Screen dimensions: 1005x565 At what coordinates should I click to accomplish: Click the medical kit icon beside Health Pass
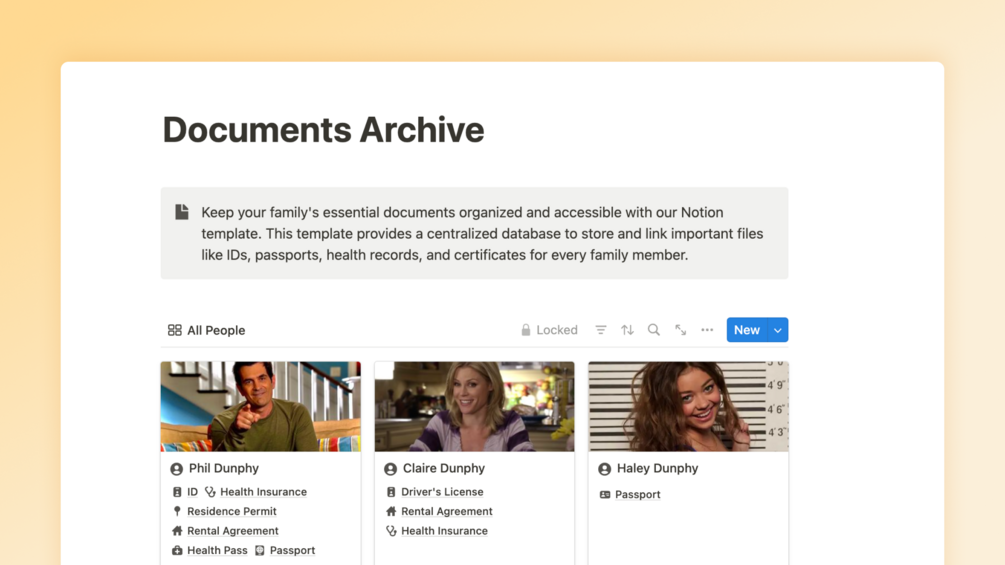coord(177,550)
